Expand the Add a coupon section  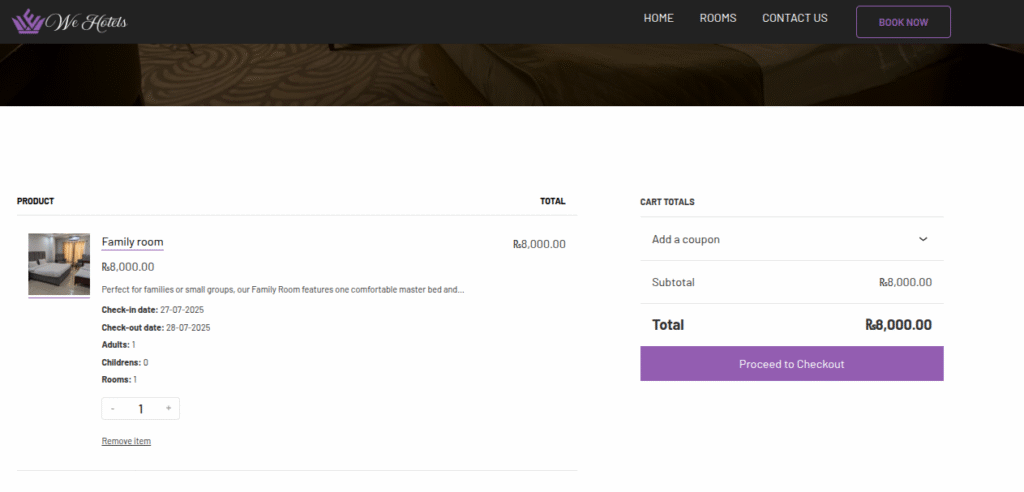(x=686, y=239)
